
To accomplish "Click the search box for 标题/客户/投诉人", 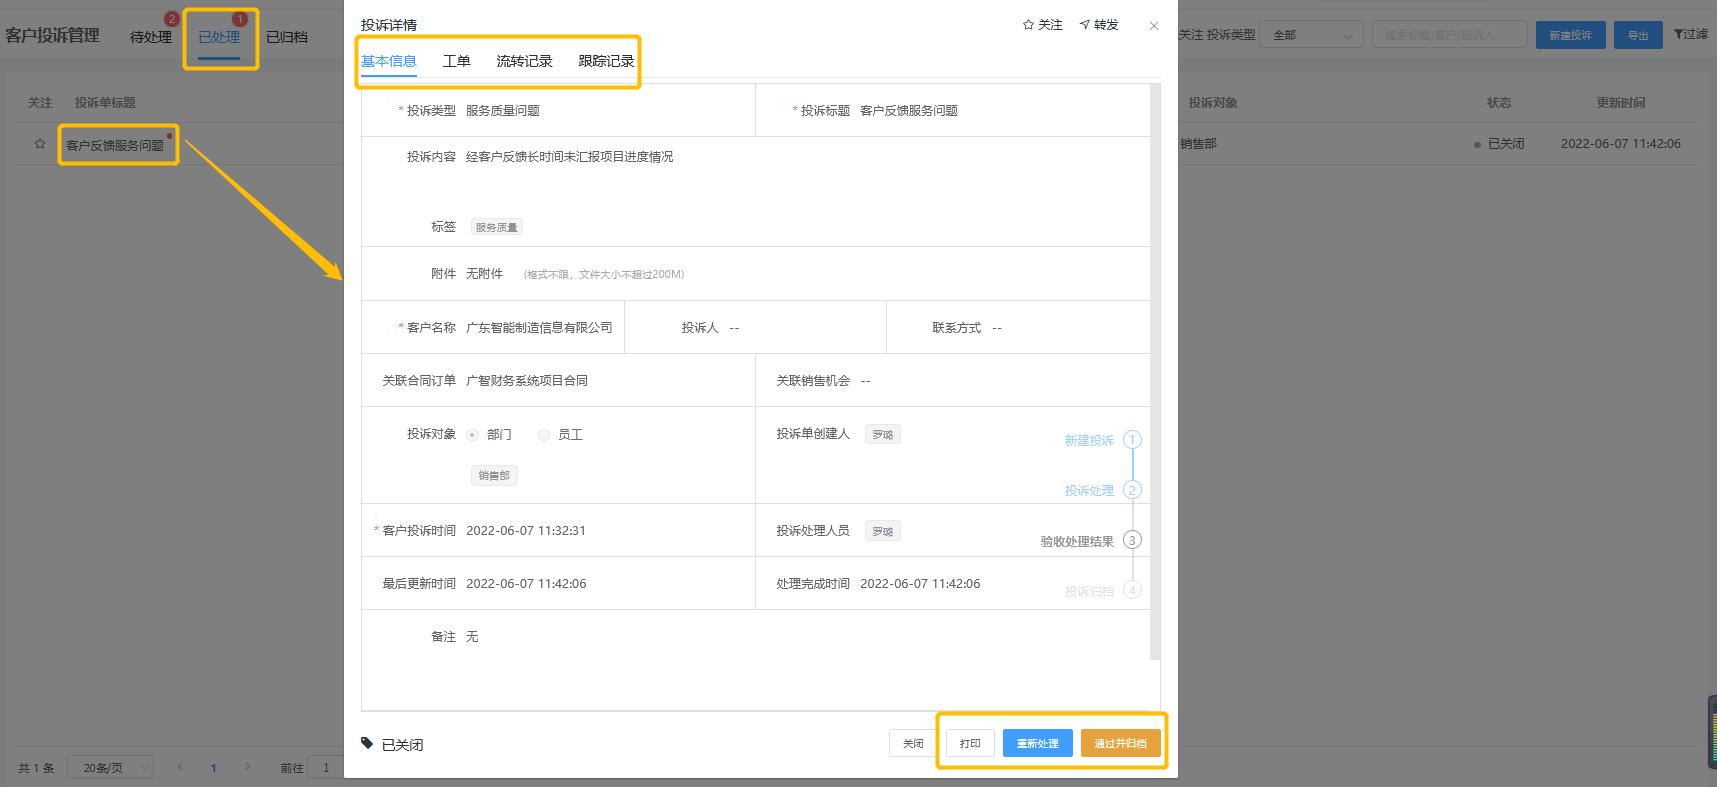I will [1449, 35].
